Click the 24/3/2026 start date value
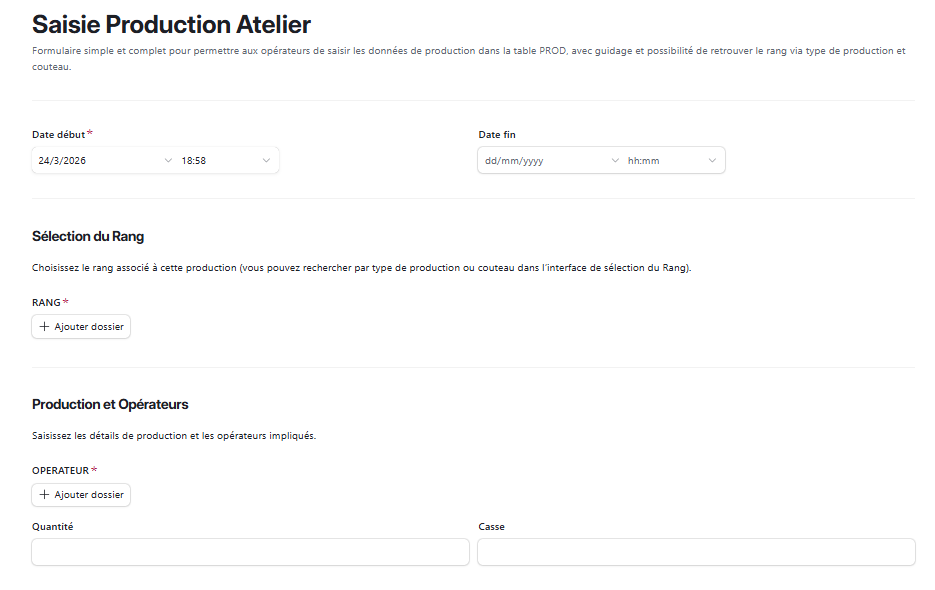The height and width of the screenshot is (590, 935). [62, 160]
